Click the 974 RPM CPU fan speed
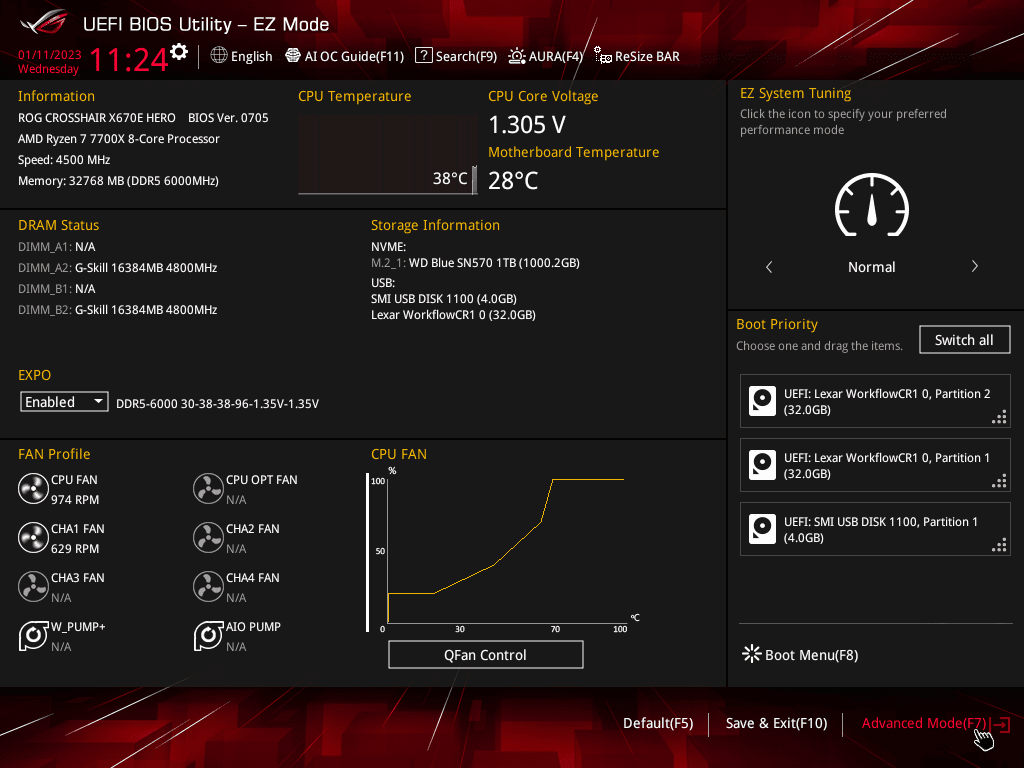 (75, 500)
